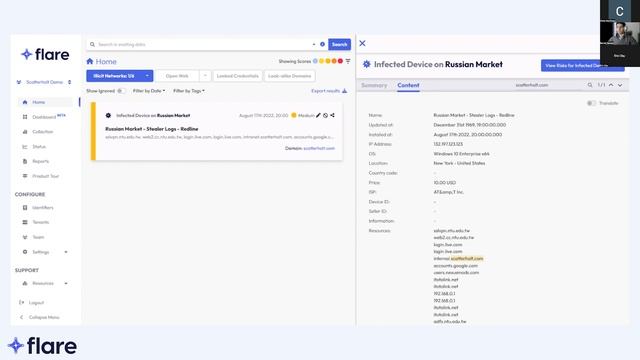Click the scatterholt.com find field in the detail panel
This screenshot has height=360, width=640.
pos(532,85)
